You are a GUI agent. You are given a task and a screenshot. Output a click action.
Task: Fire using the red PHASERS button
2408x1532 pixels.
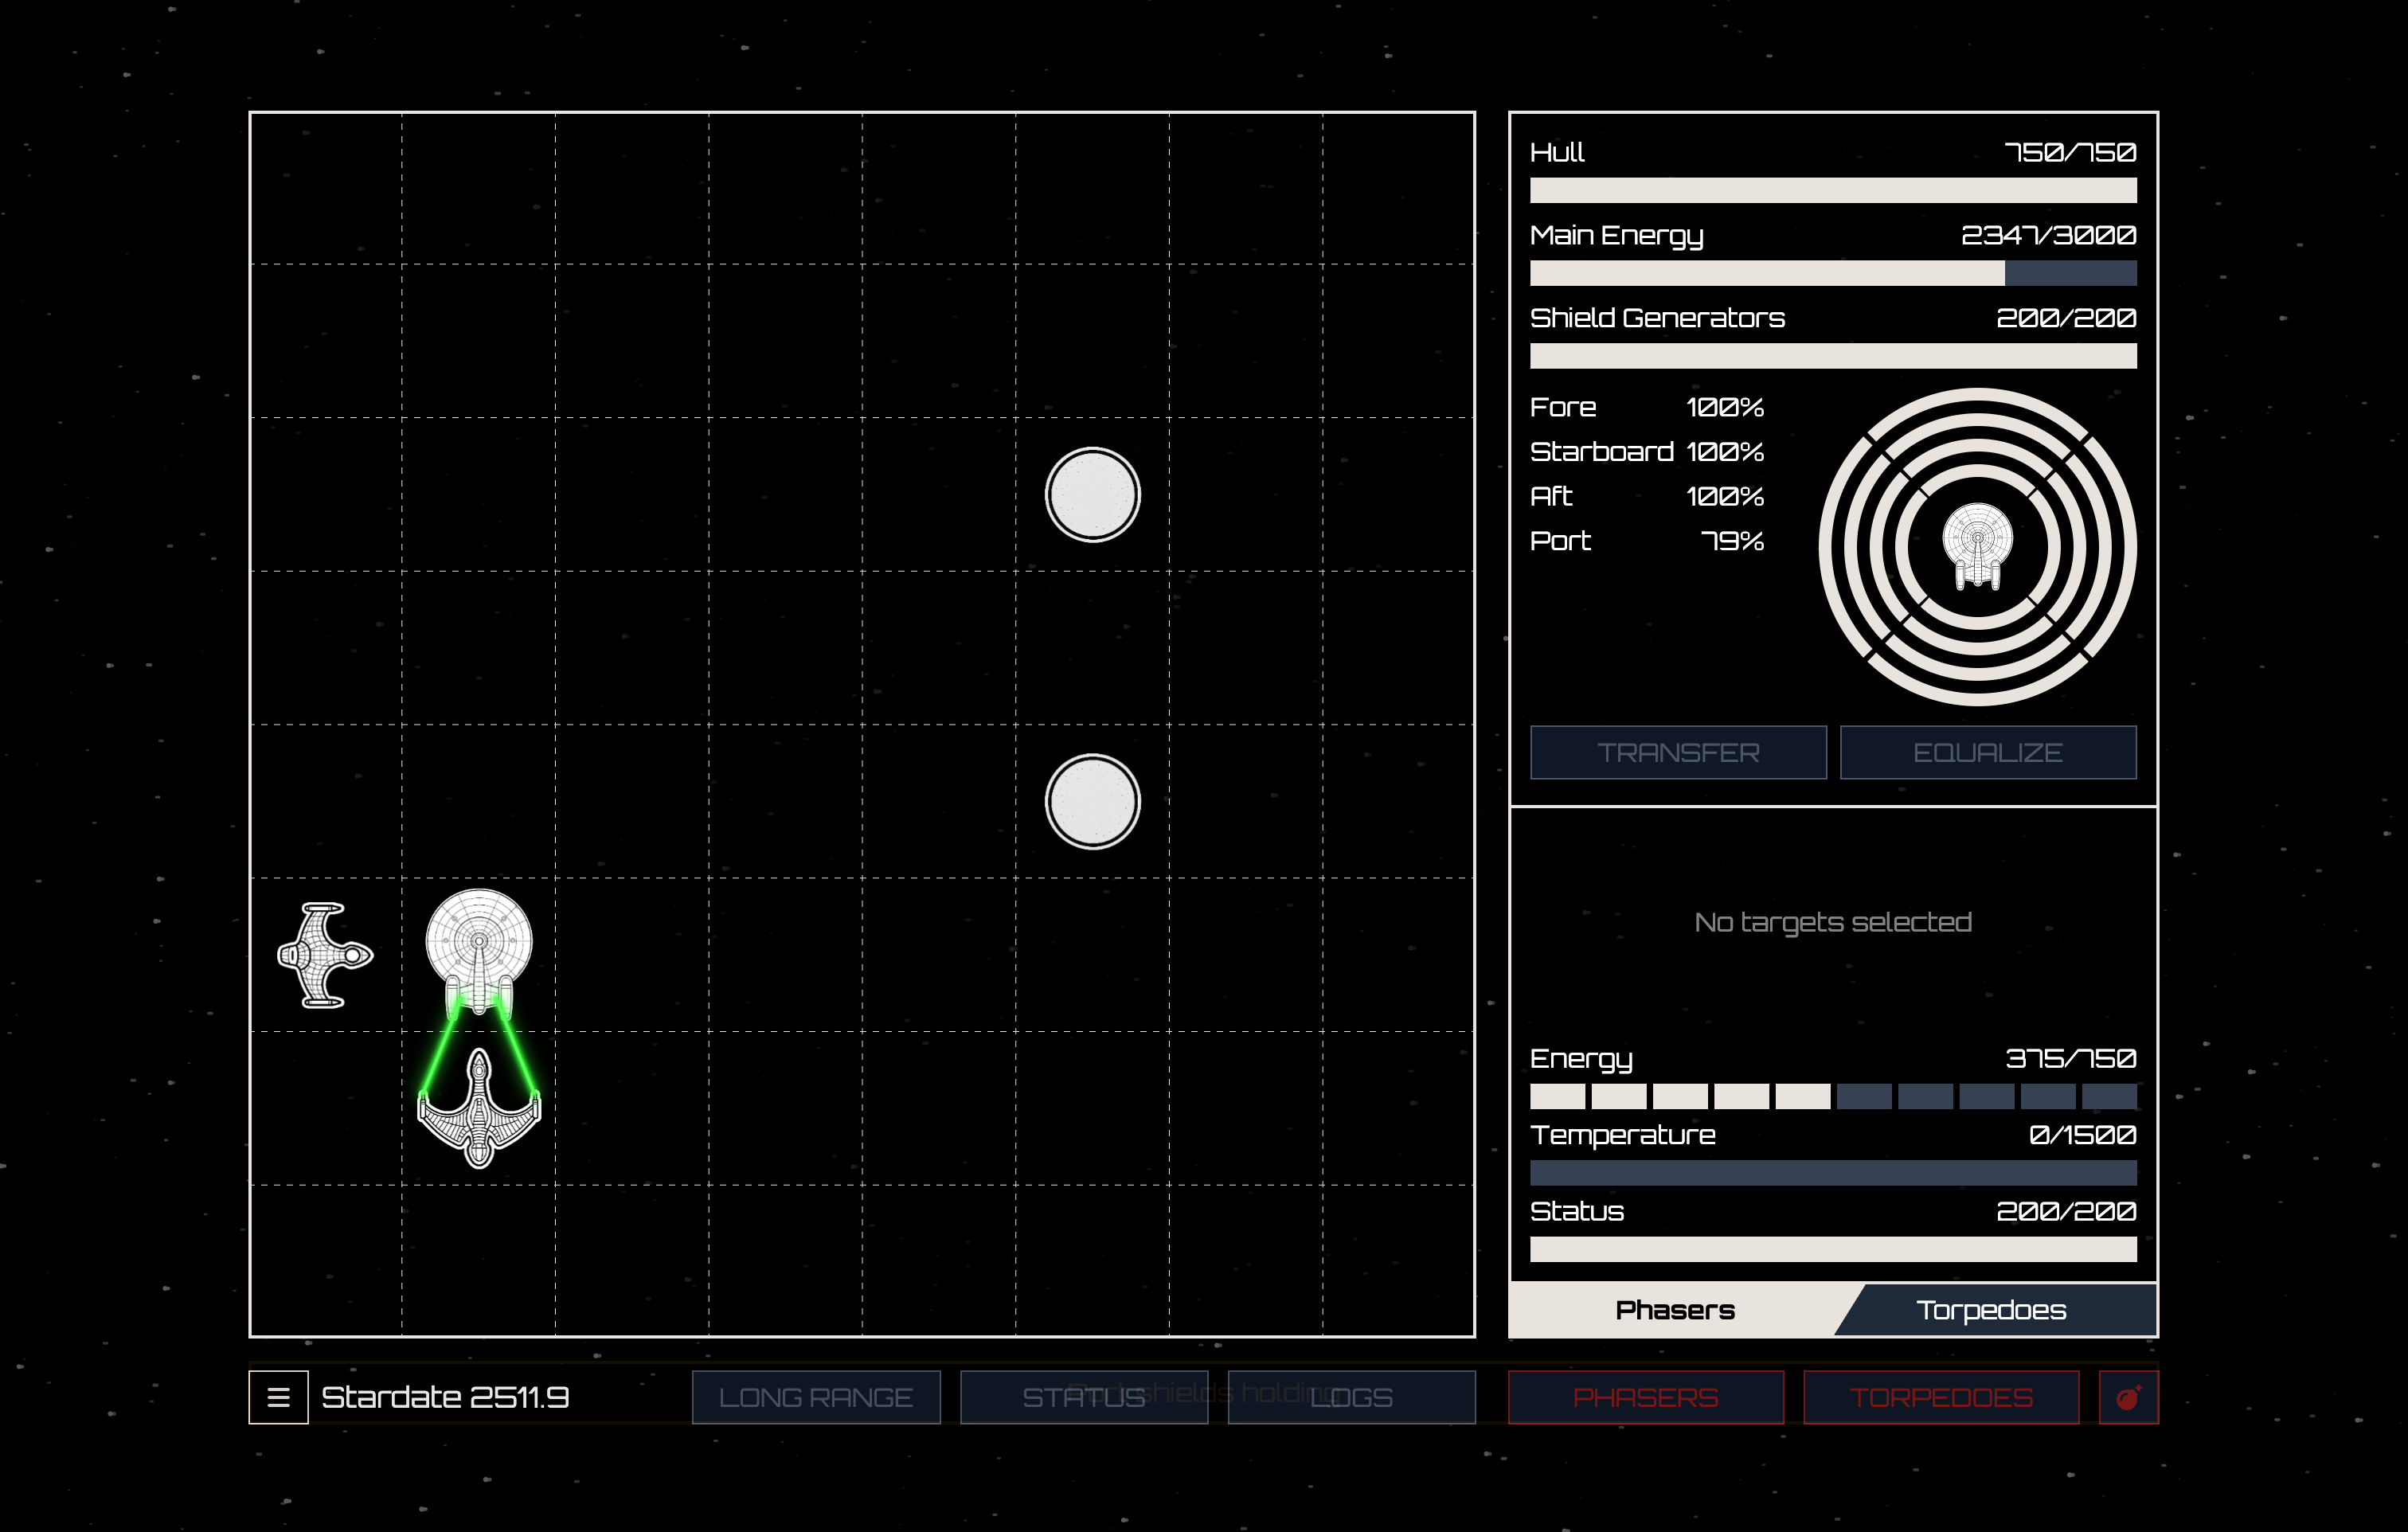[x=1645, y=1397]
